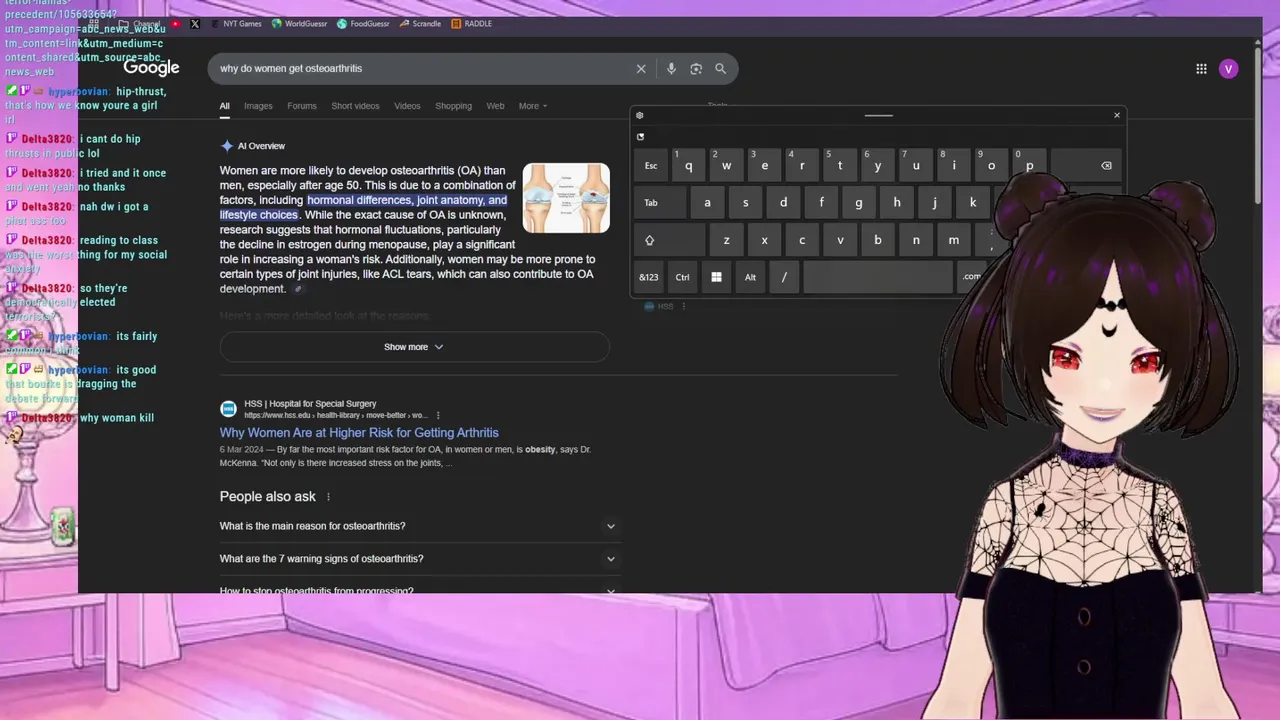Expand AI Overview with Show more
This screenshot has width=1280, height=720.
tap(414, 347)
